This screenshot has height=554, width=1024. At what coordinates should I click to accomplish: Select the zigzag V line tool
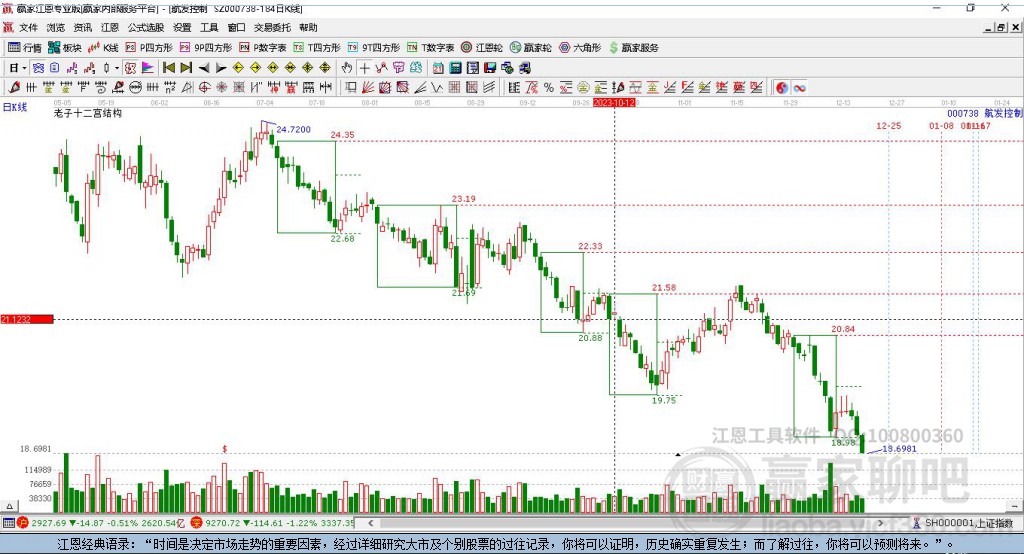pyautogui.click(x=437, y=88)
